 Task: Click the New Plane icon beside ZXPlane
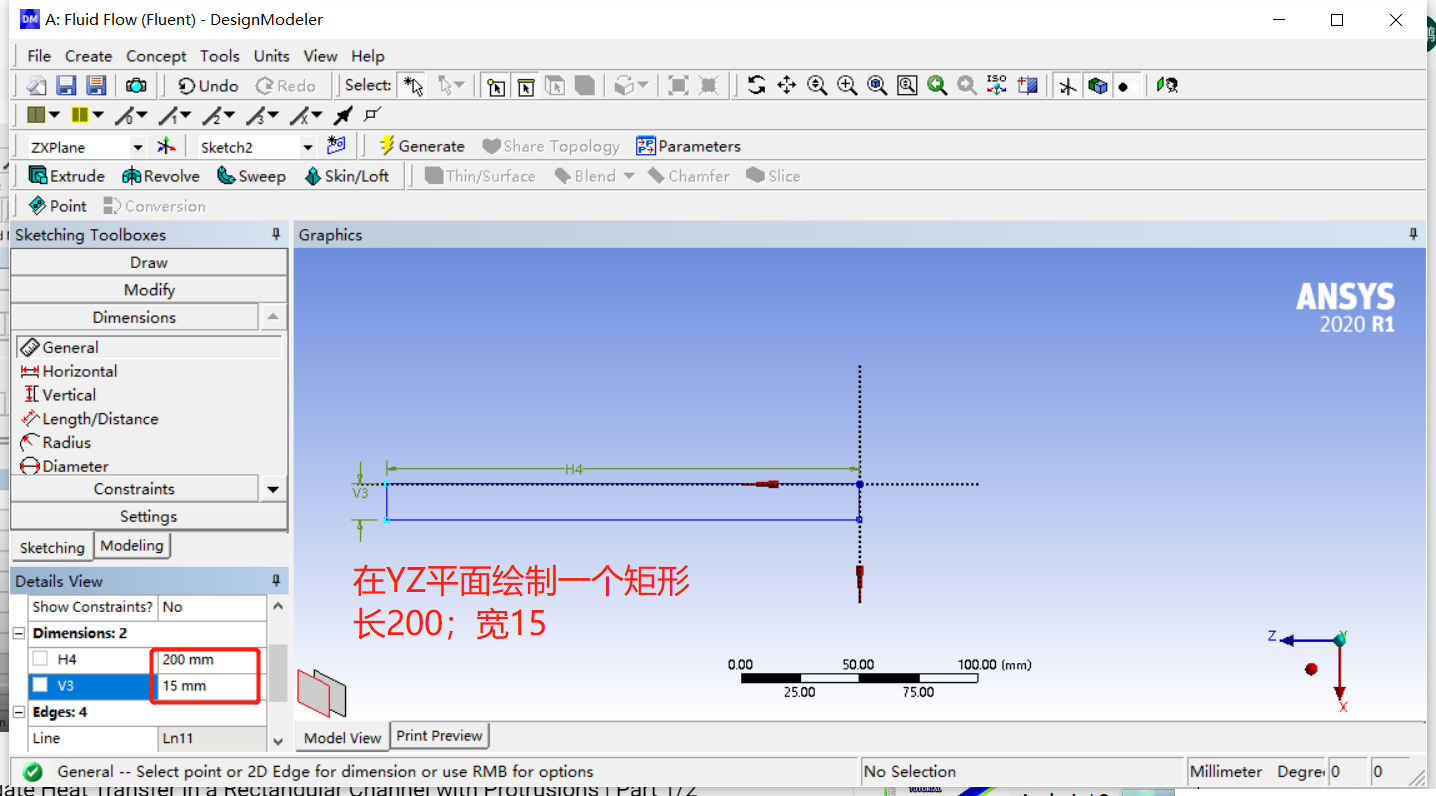coord(166,147)
